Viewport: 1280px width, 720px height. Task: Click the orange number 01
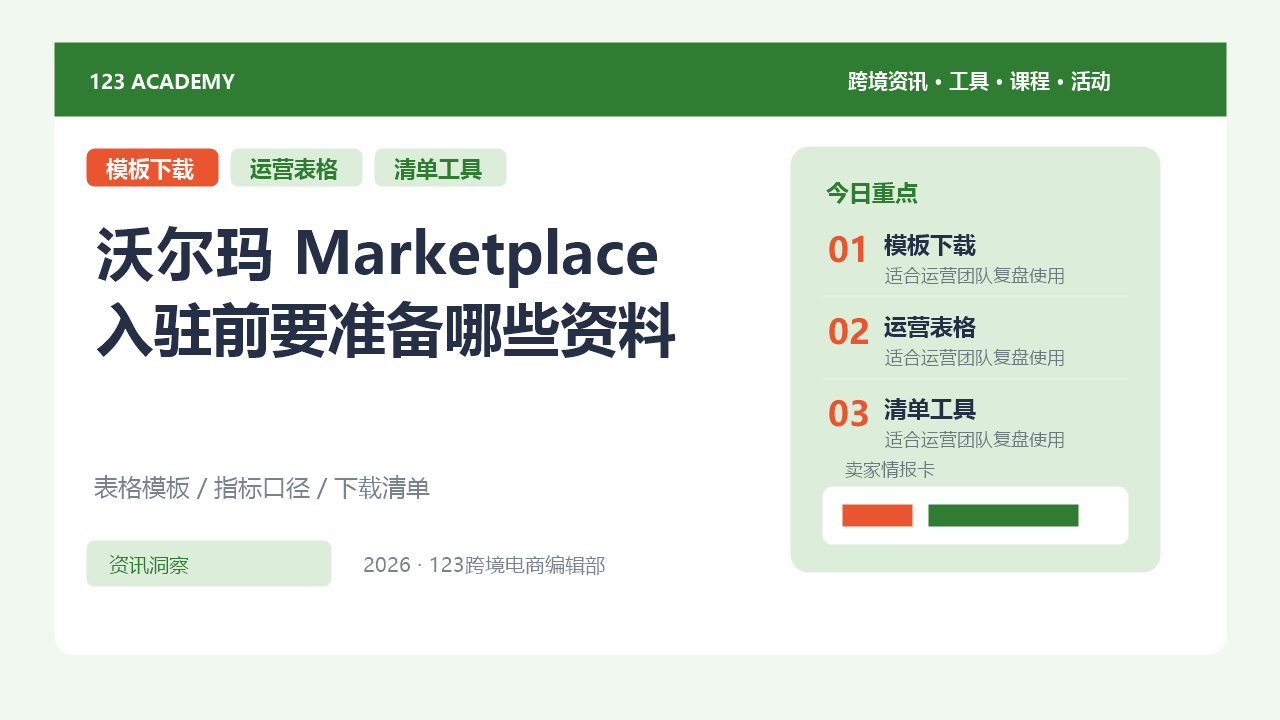(848, 250)
